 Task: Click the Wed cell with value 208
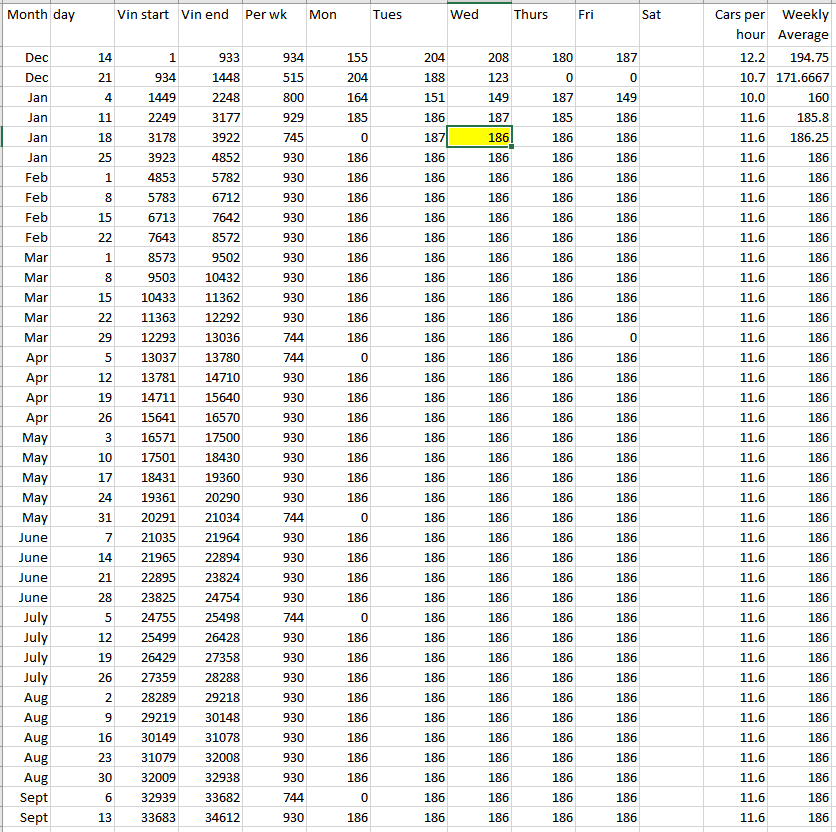(479, 58)
